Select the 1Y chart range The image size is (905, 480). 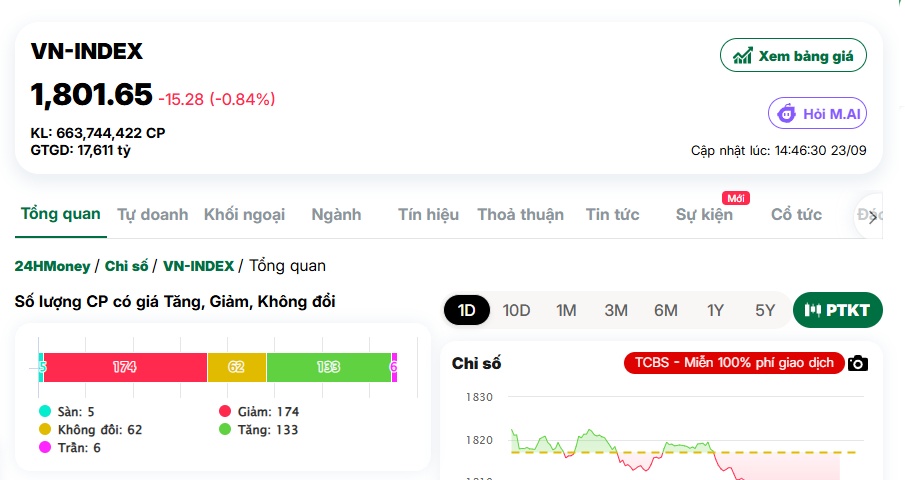tap(715, 310)
